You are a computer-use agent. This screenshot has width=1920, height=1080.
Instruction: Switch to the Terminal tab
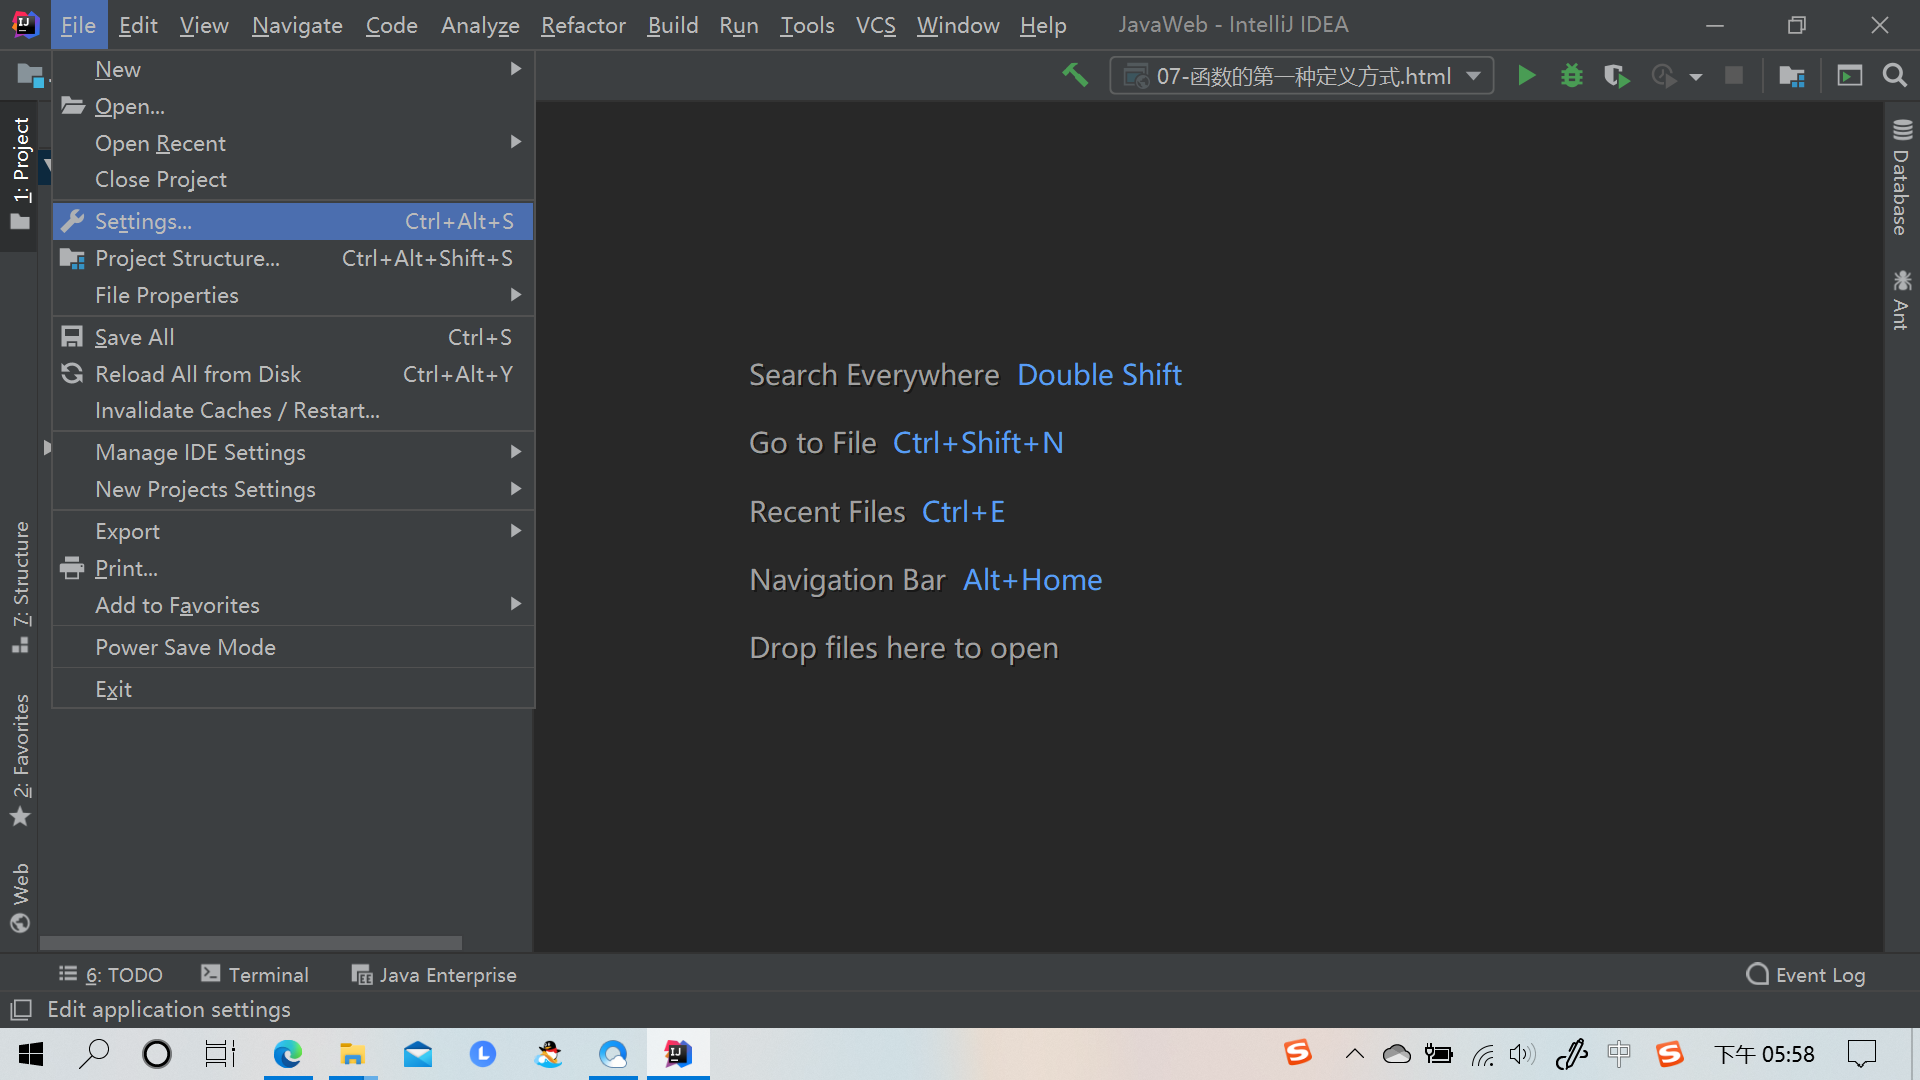point(255,974)
